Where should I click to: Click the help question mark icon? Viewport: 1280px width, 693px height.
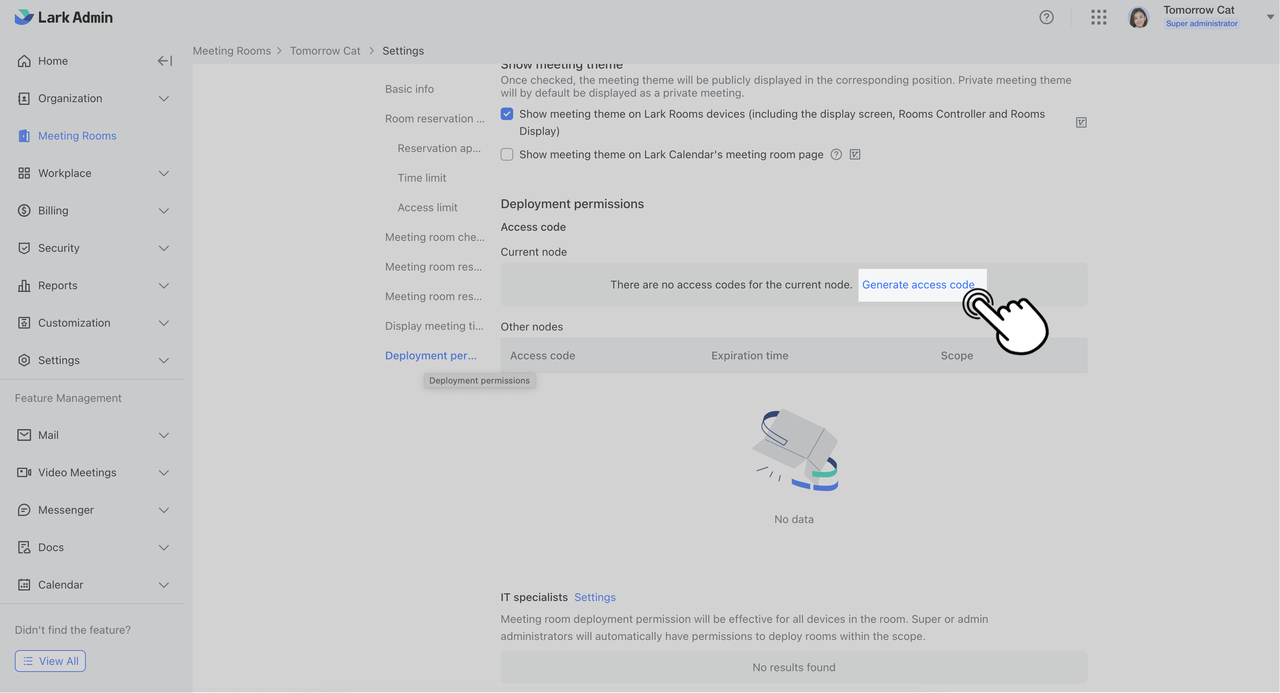[1046, 17]
